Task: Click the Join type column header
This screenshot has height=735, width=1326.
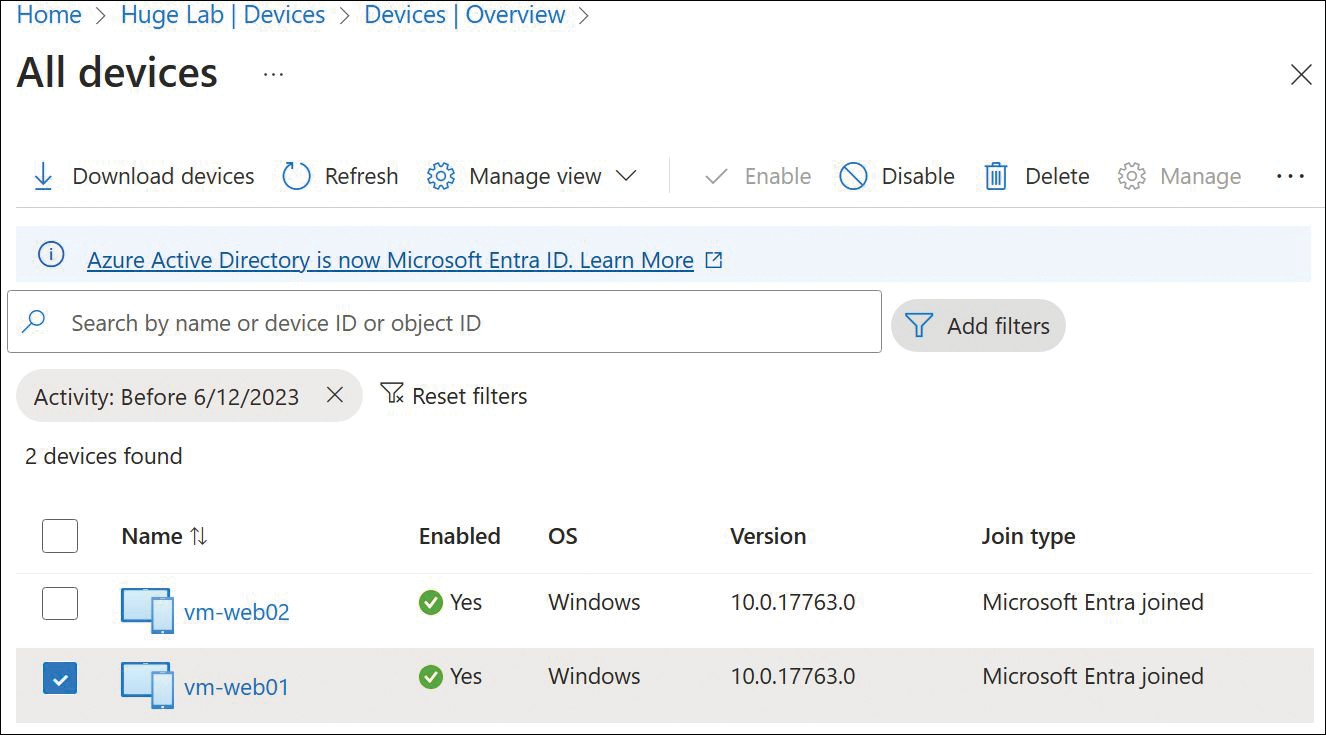Action: click(x=1028, y=537)
